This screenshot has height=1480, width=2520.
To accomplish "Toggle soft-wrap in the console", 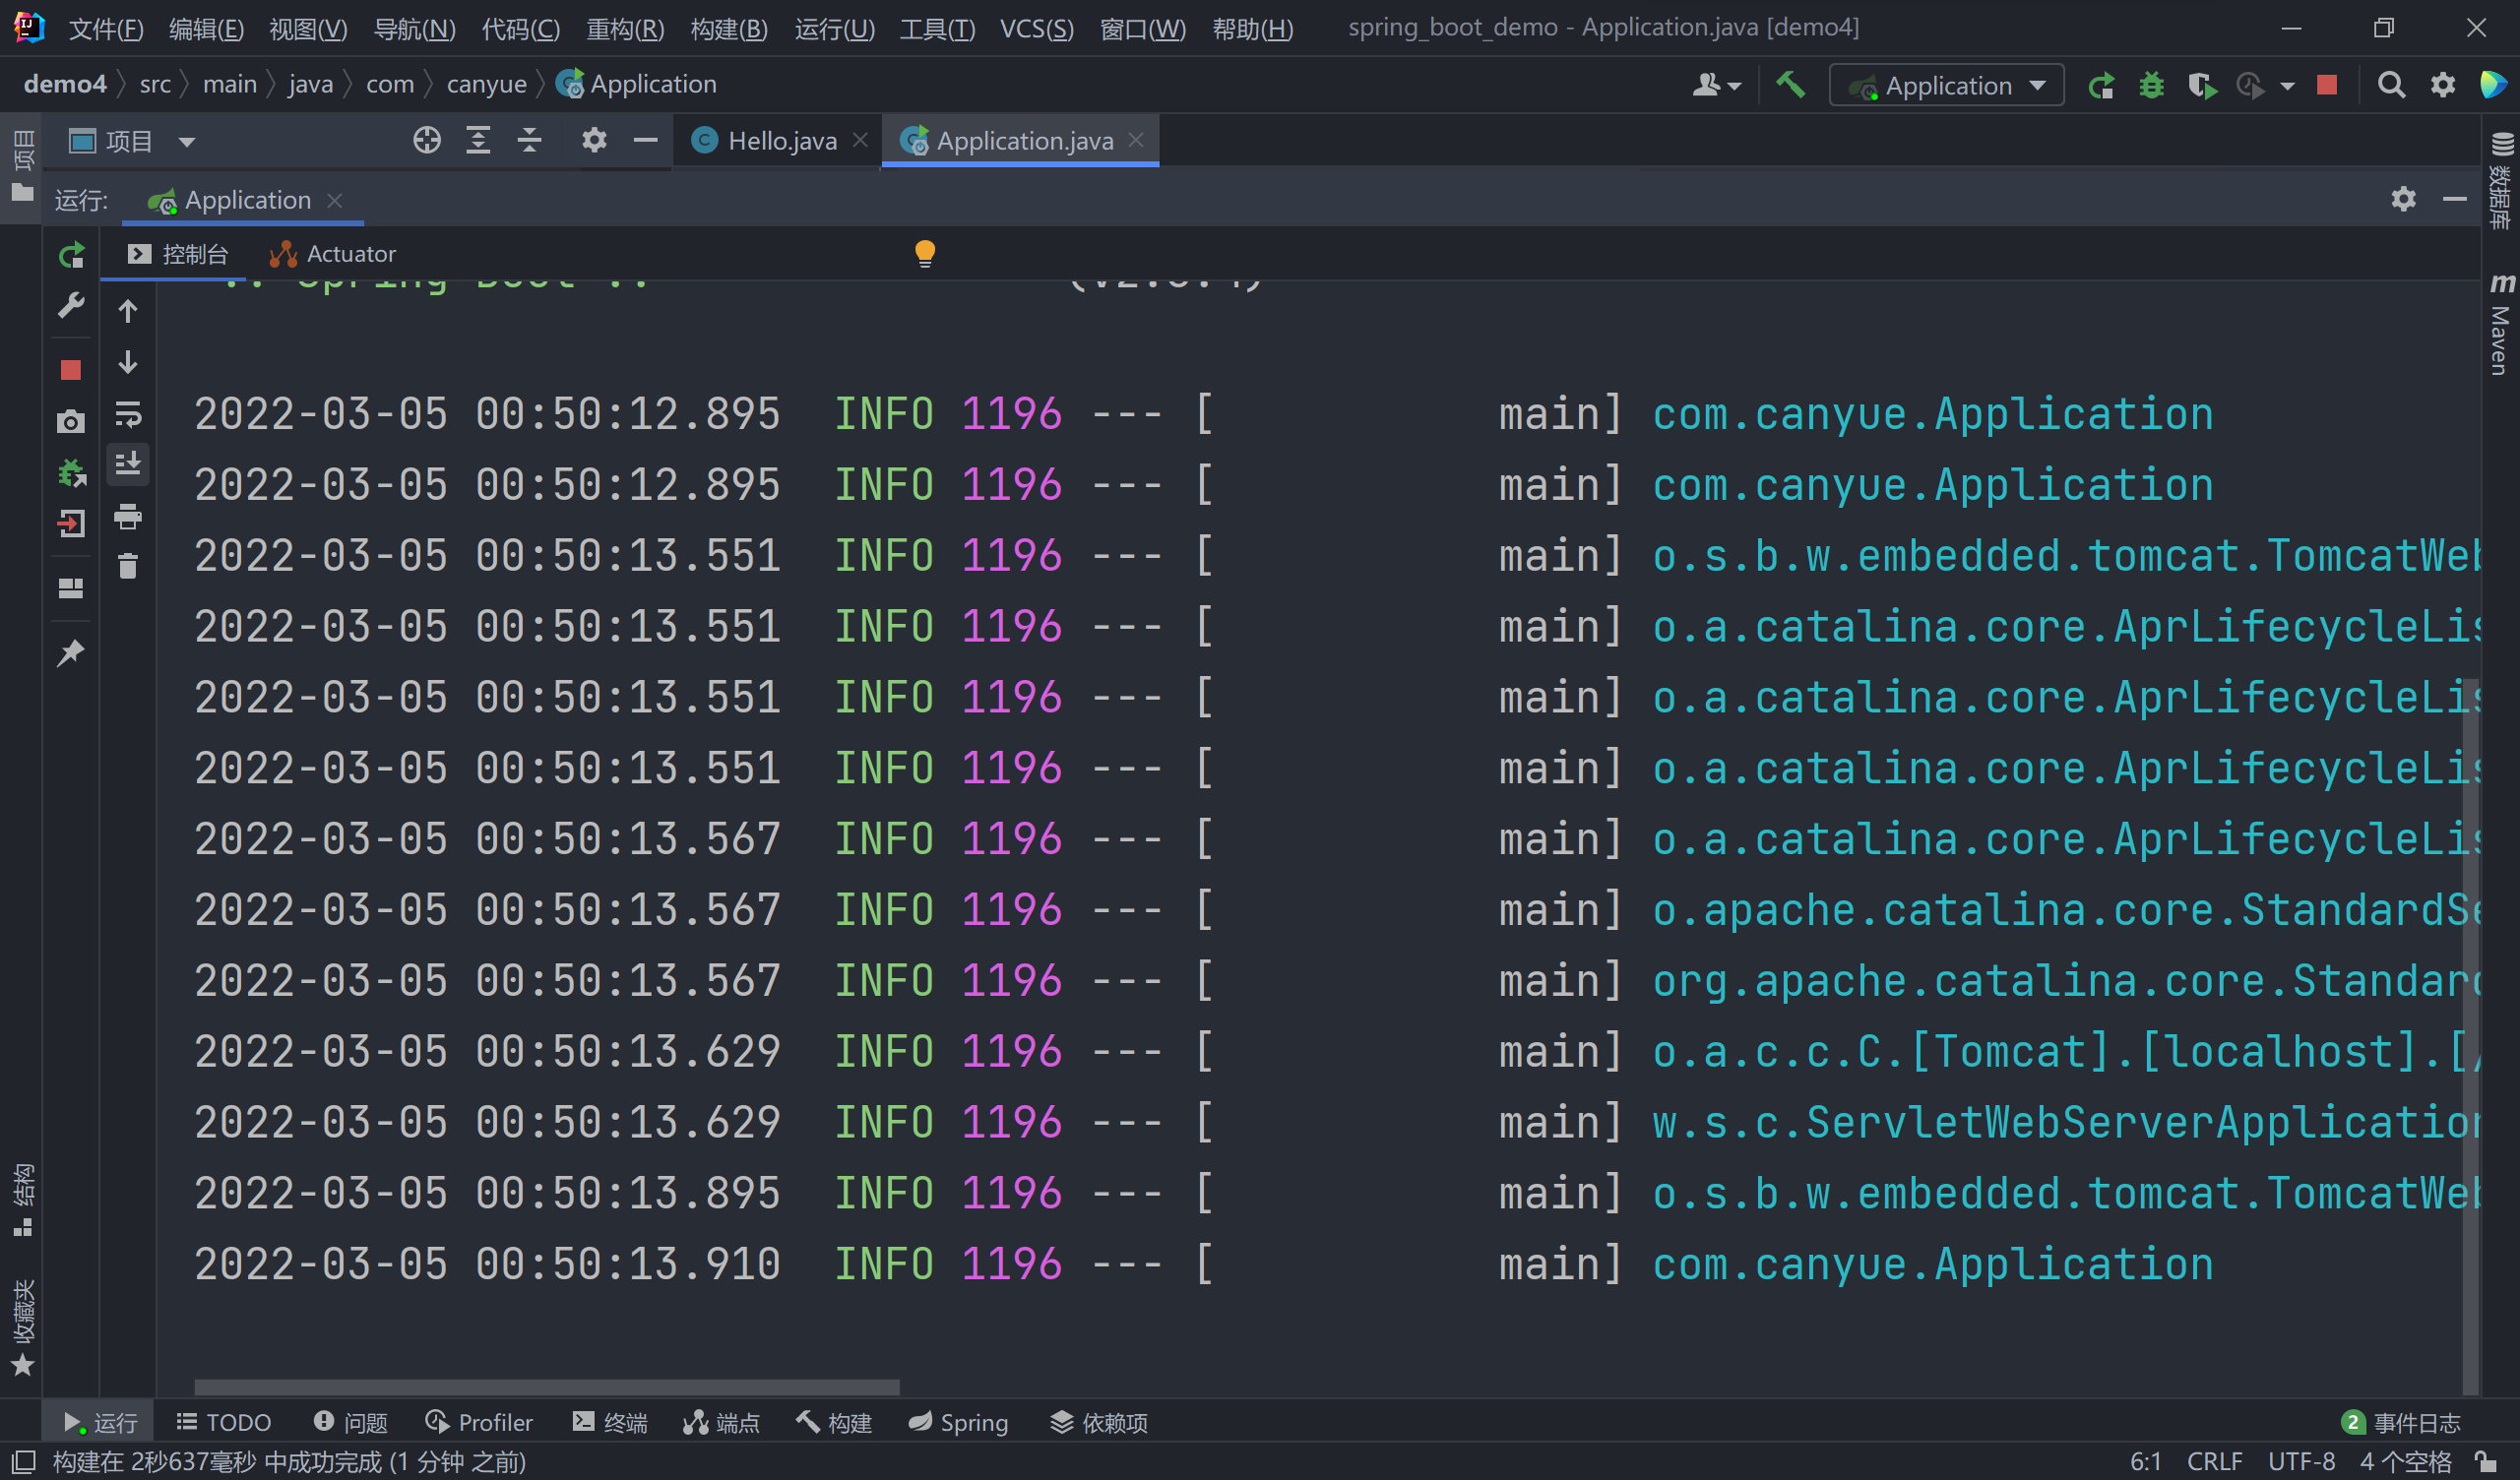I will (x=128, y=414).
